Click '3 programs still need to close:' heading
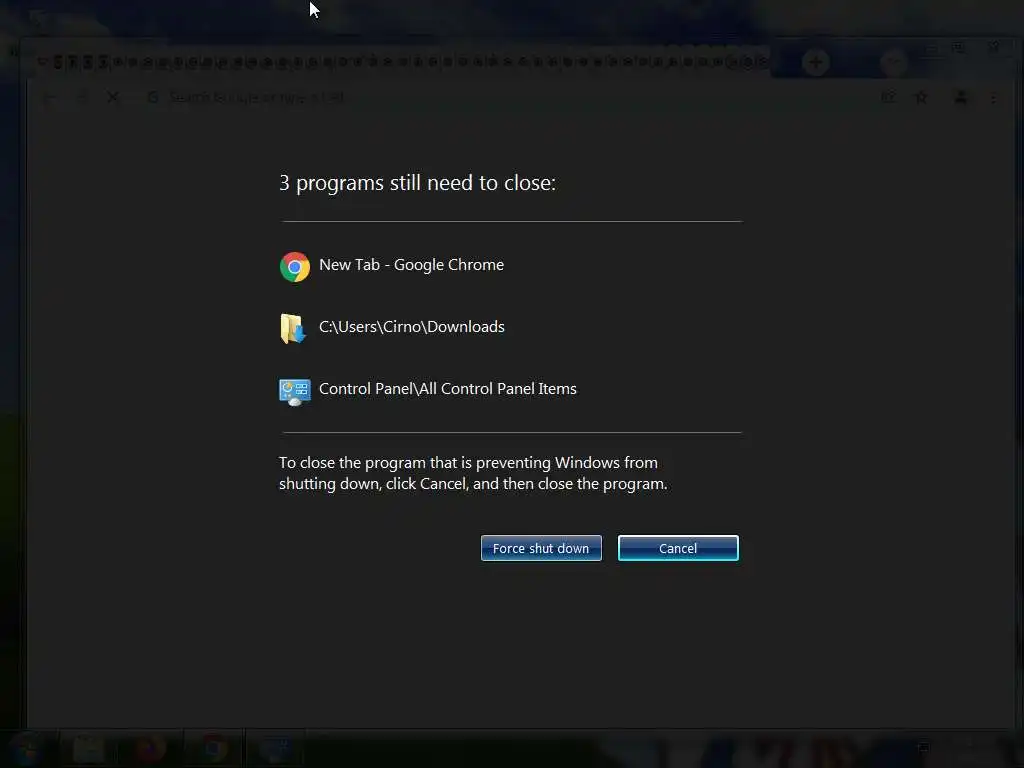The height and width of the screenshot is (768, 1024). coord(417,183)
